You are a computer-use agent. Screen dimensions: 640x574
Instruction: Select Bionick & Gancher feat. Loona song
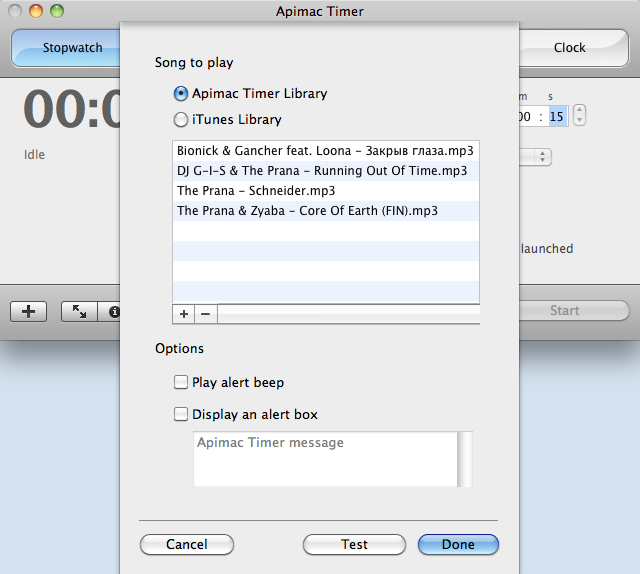[x=326, y=151]
